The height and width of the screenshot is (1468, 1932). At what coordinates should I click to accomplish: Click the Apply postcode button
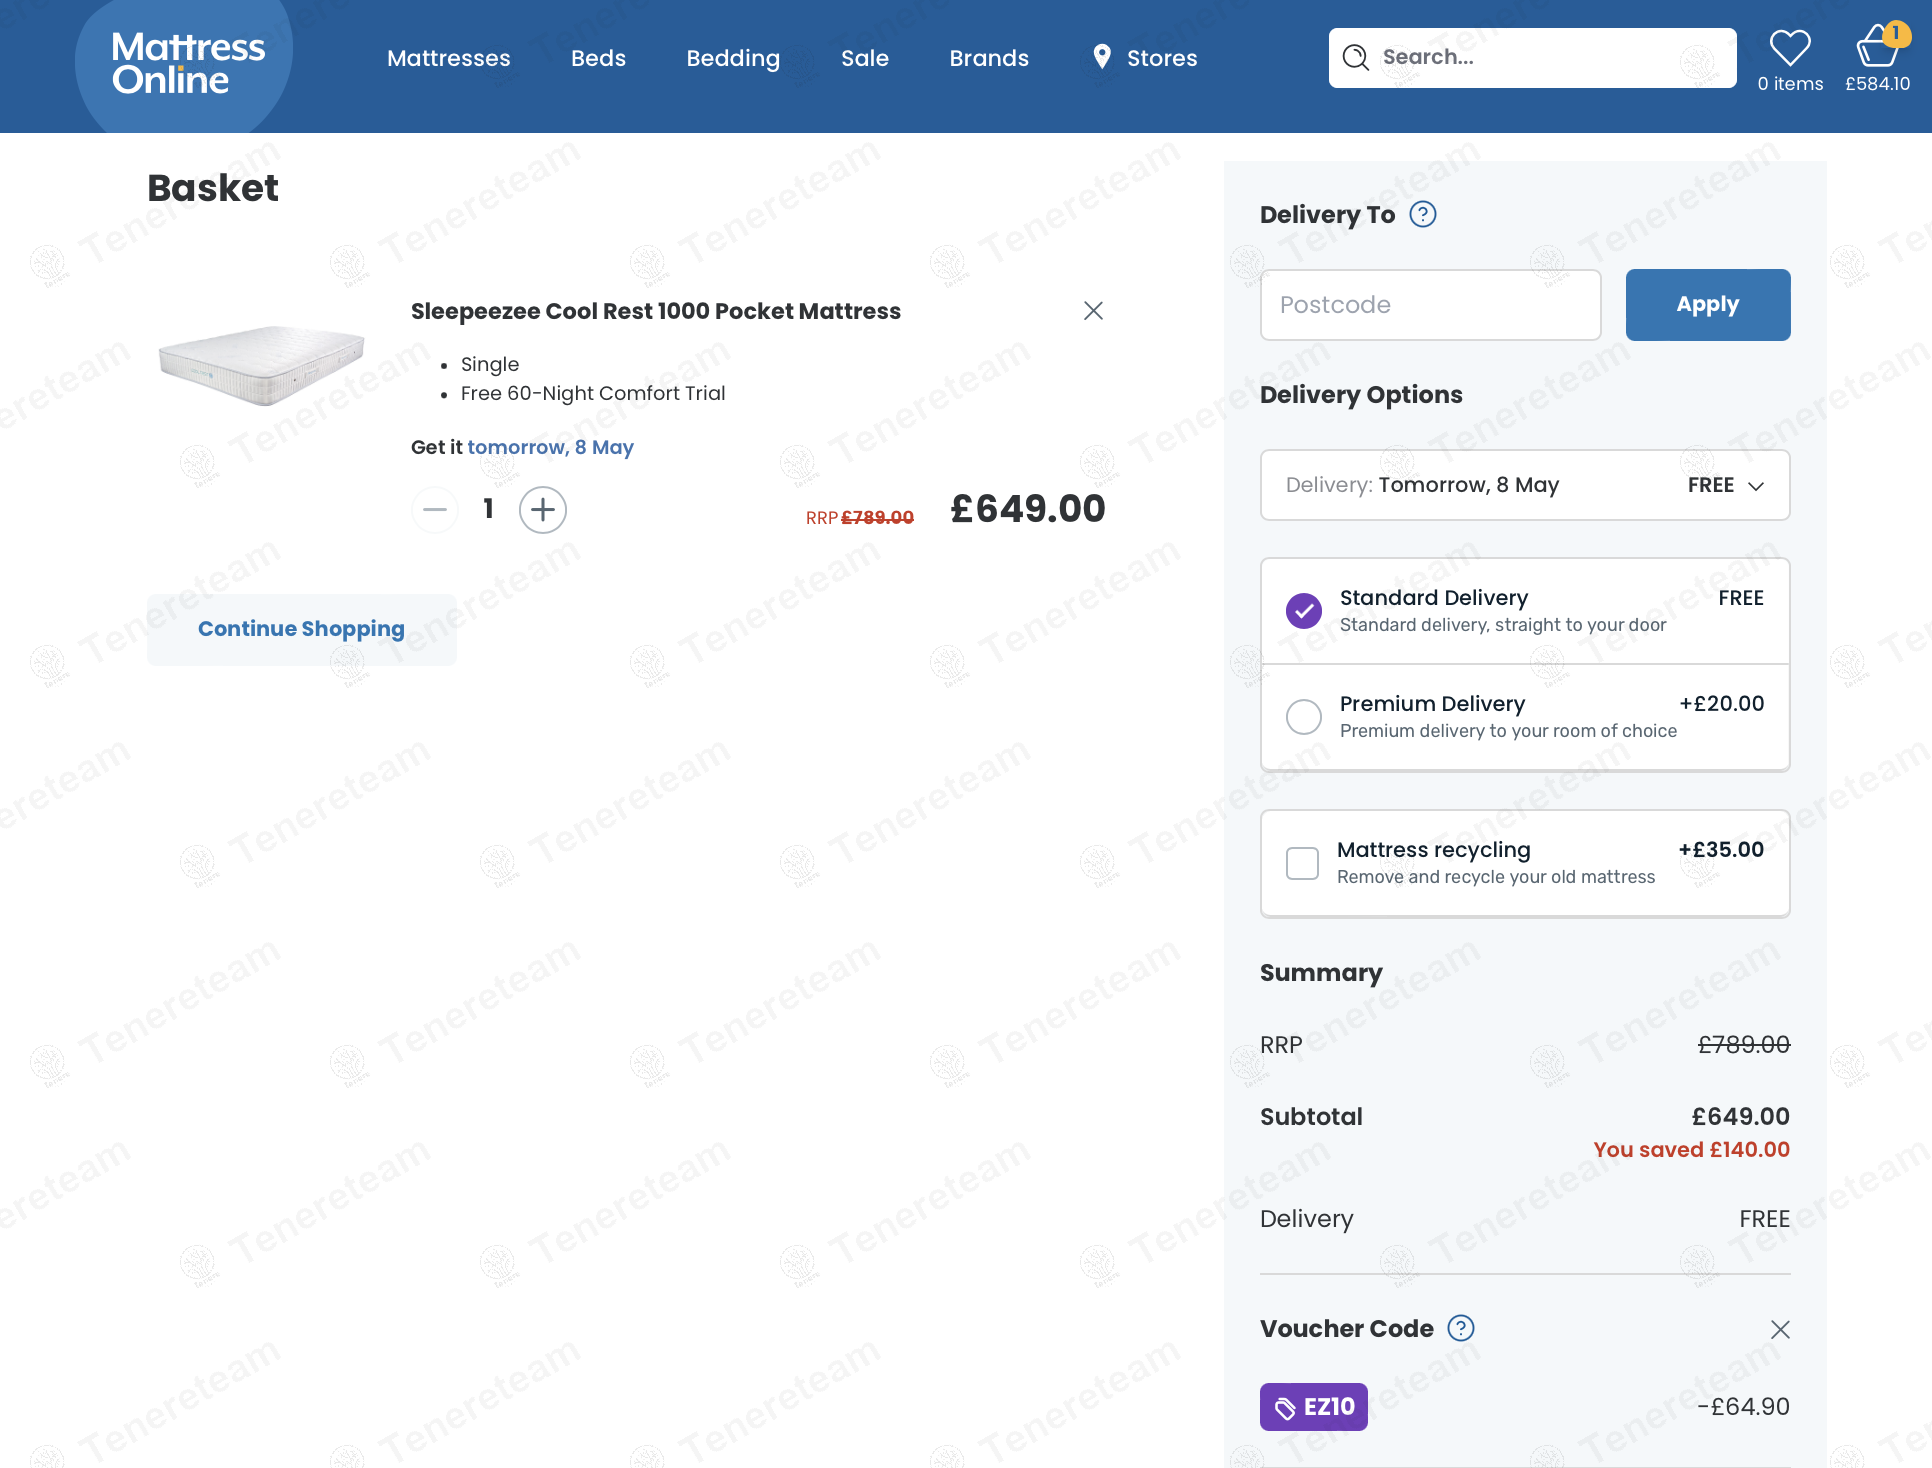tap(1708, 305)
